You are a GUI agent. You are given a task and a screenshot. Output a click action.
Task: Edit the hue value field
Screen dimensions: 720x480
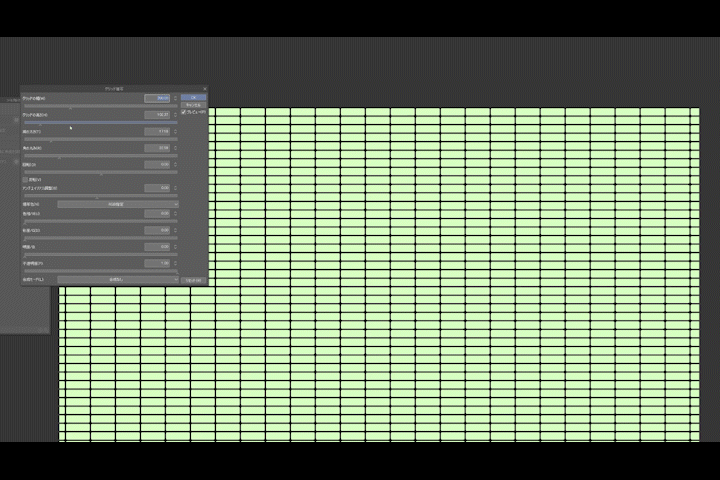click(157, 214)
